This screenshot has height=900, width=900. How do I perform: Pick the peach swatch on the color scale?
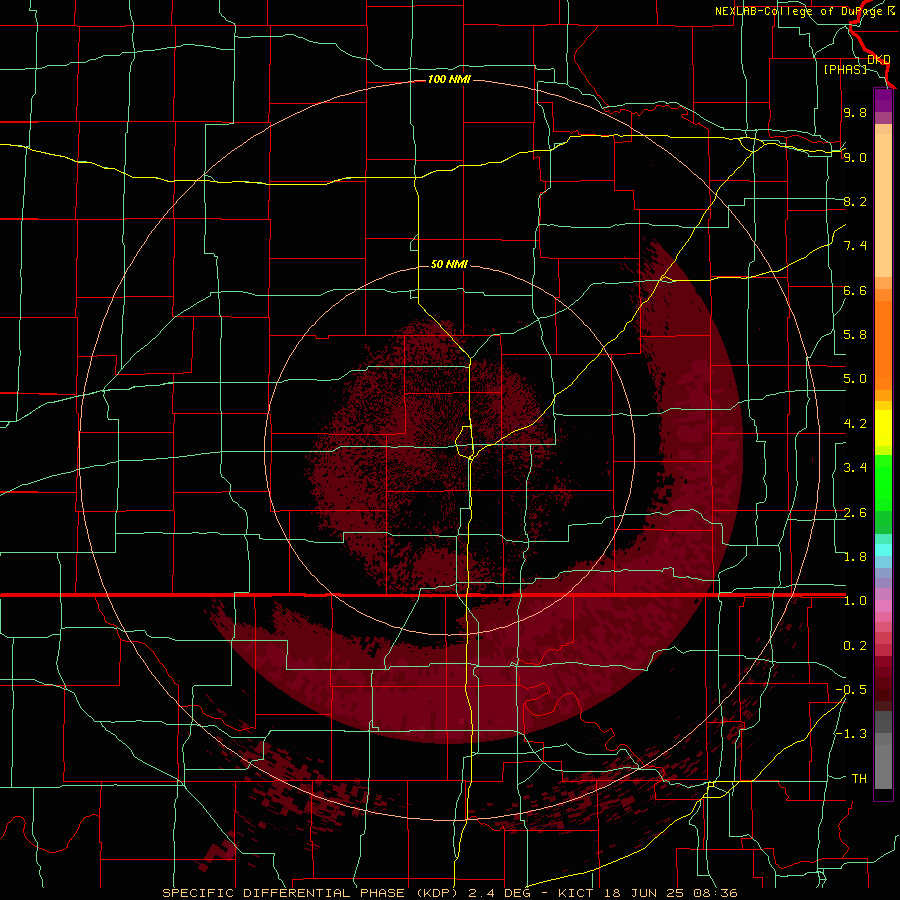tap(883, 207)
